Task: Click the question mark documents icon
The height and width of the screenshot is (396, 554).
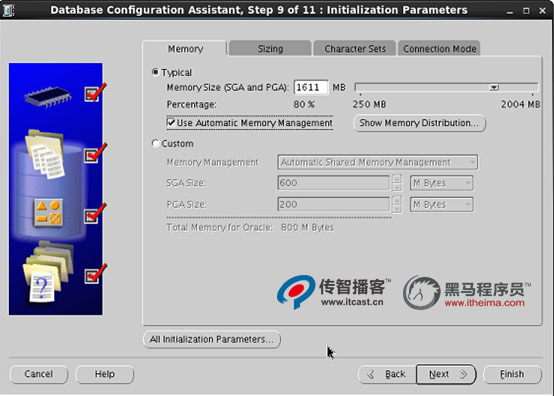Action: pyautogui.click(x=48, y=272)
